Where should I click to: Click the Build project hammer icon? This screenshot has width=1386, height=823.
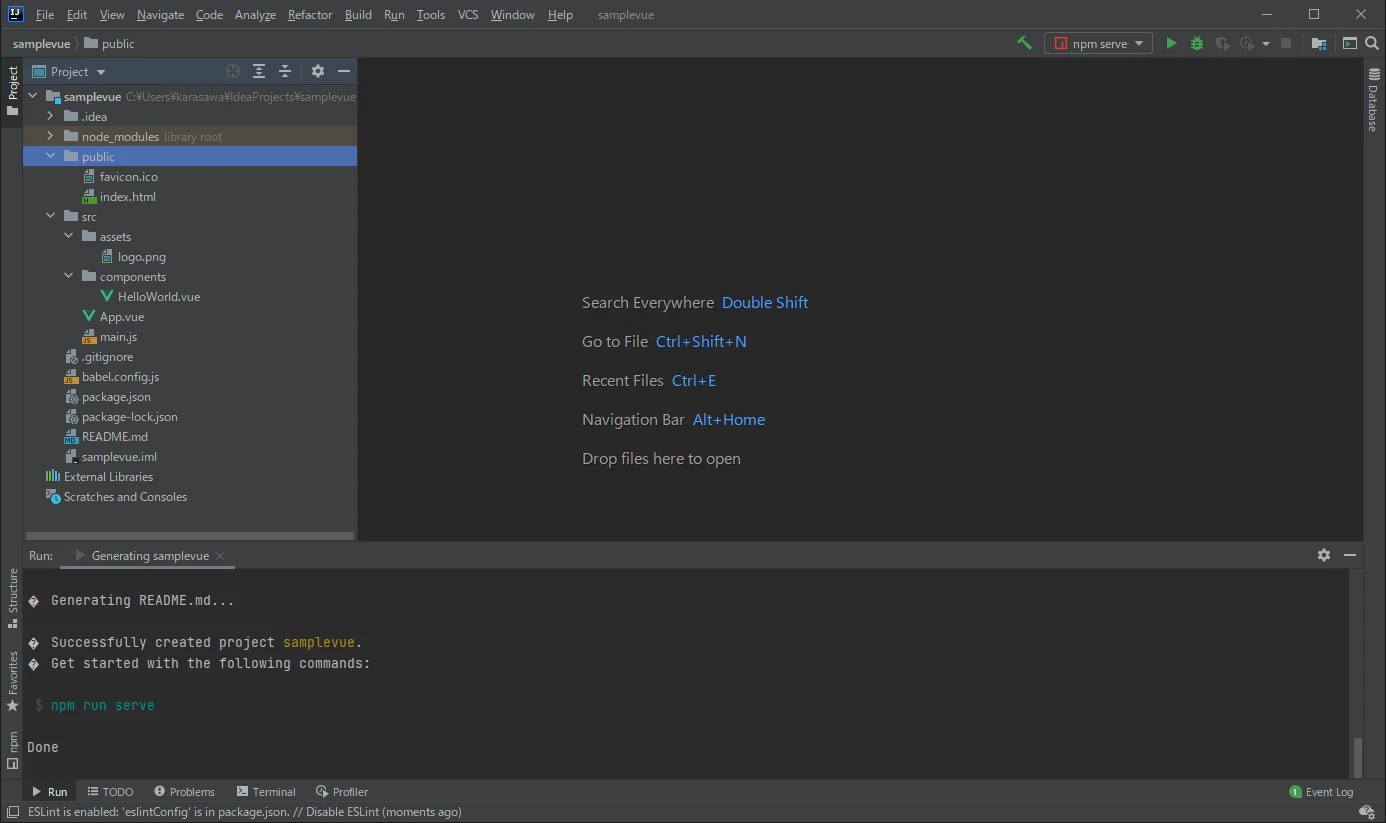[x=1024, y=44]
